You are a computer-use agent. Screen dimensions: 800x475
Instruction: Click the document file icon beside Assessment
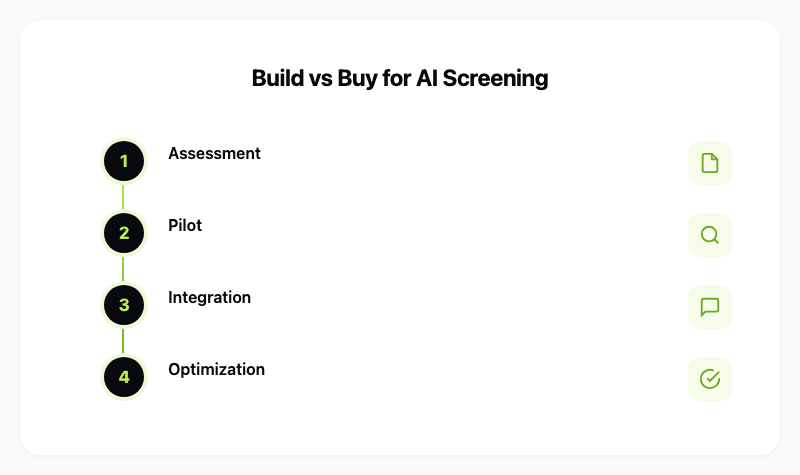coord(710,163)
